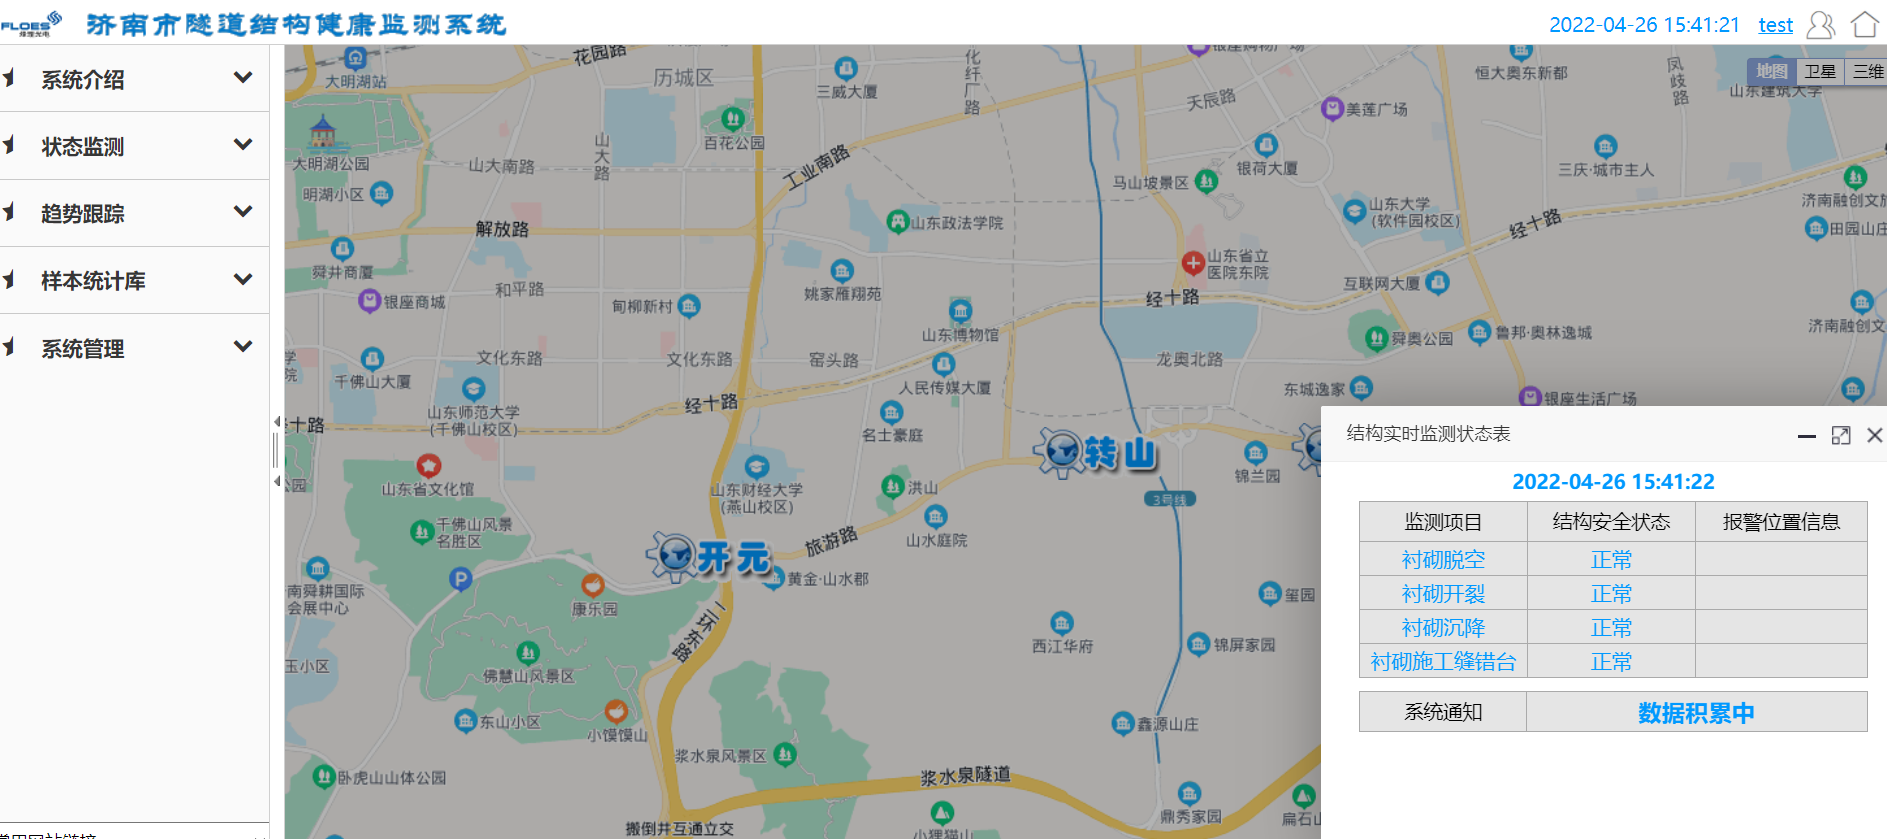1887x839 pixels.
Task: Open the 衬砌施工缝错台 monitoring item
Action: coord(1443,661)
